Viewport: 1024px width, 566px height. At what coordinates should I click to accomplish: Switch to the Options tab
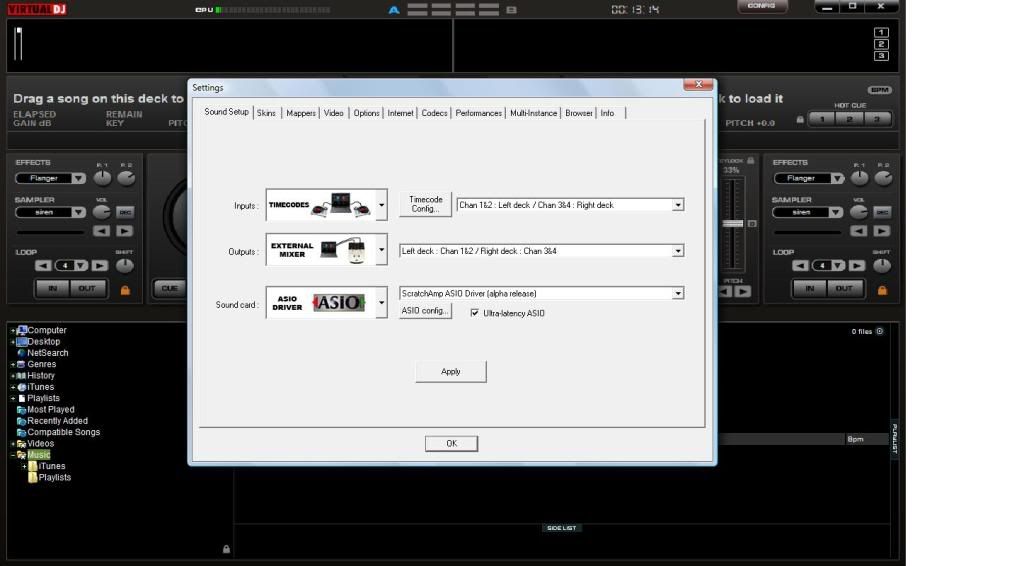pyautogui.click(x=366, y=113)
